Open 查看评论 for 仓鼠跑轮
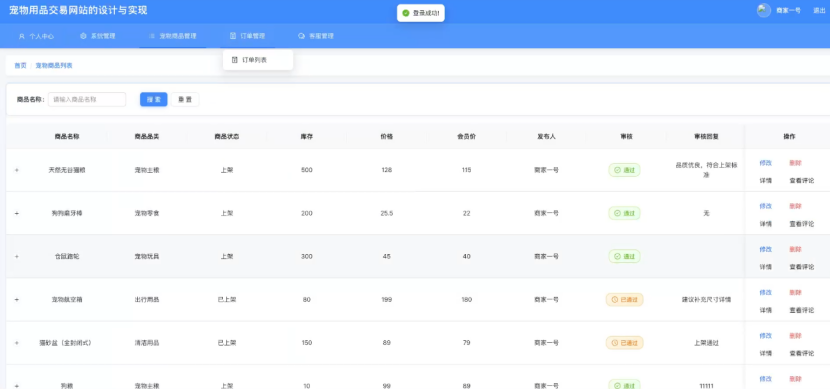 tap(801, 267)
